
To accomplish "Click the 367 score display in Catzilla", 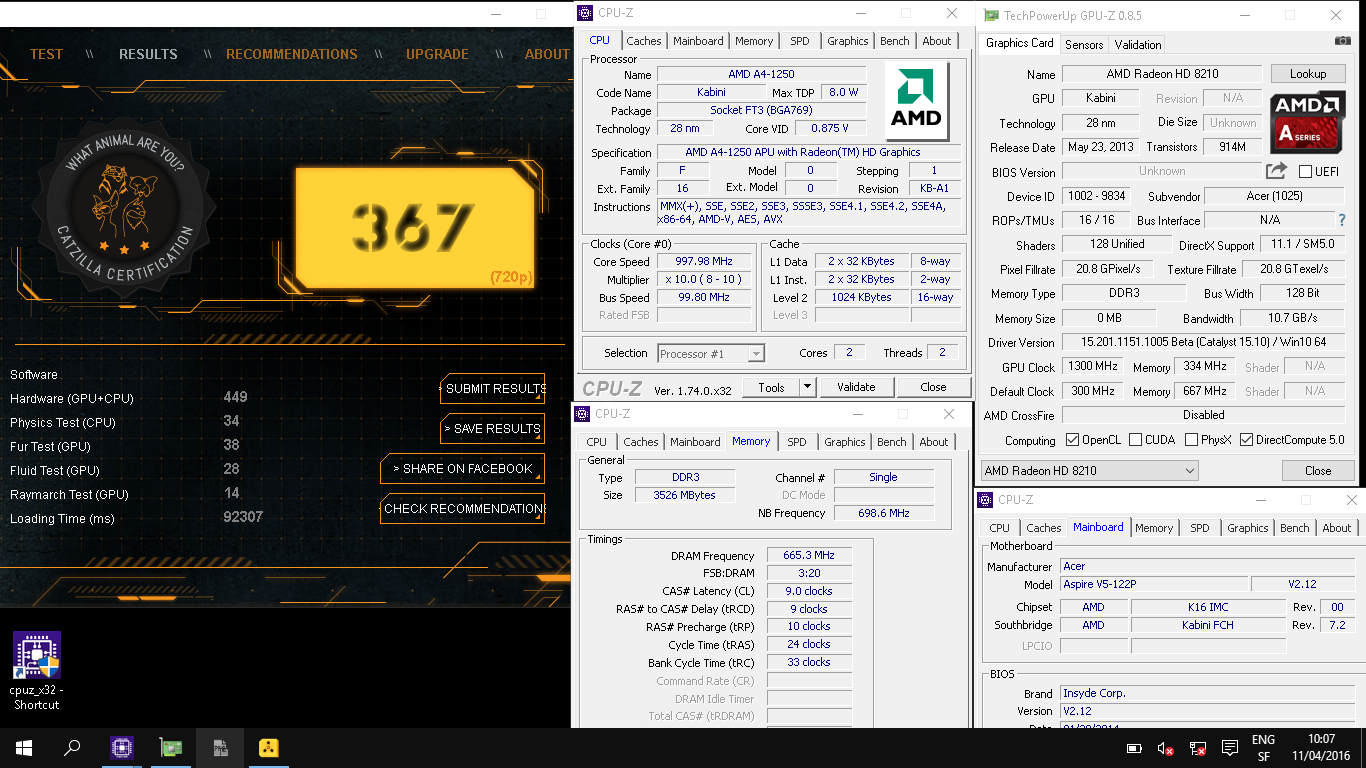I will point(414,227).
